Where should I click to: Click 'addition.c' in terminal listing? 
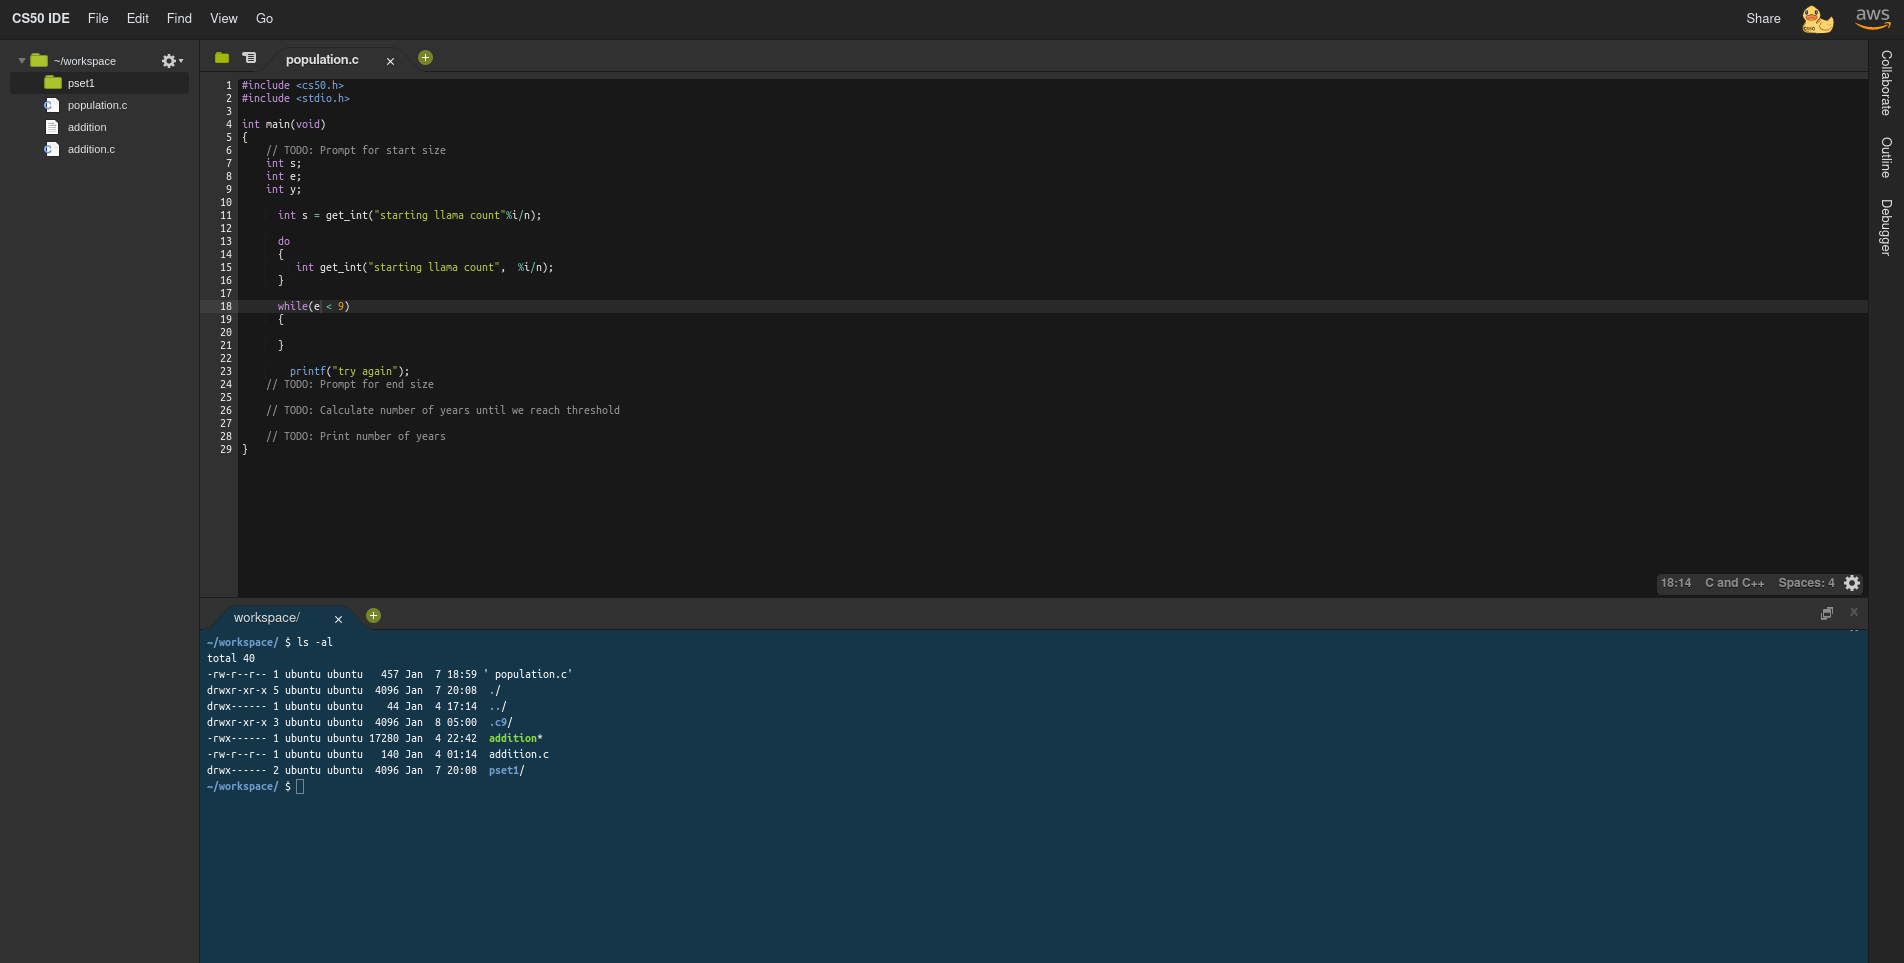coord(519,755)
